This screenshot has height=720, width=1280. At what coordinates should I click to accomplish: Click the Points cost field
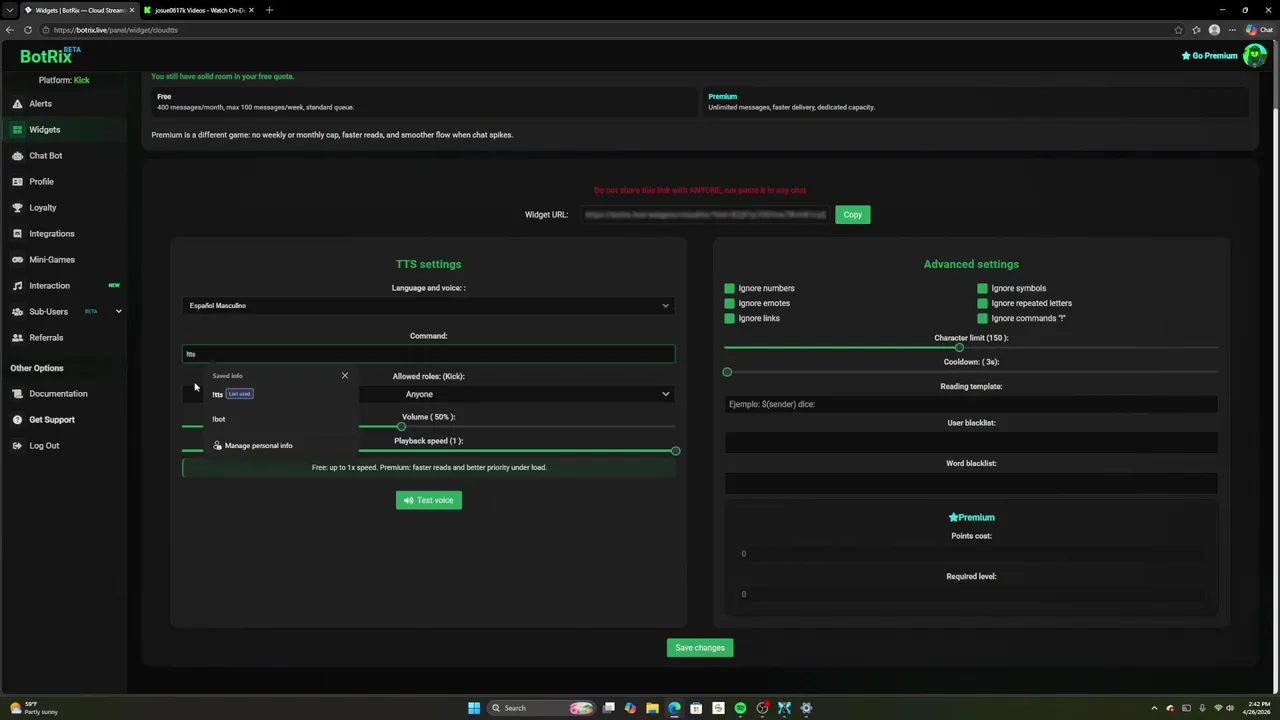(971, 554)
